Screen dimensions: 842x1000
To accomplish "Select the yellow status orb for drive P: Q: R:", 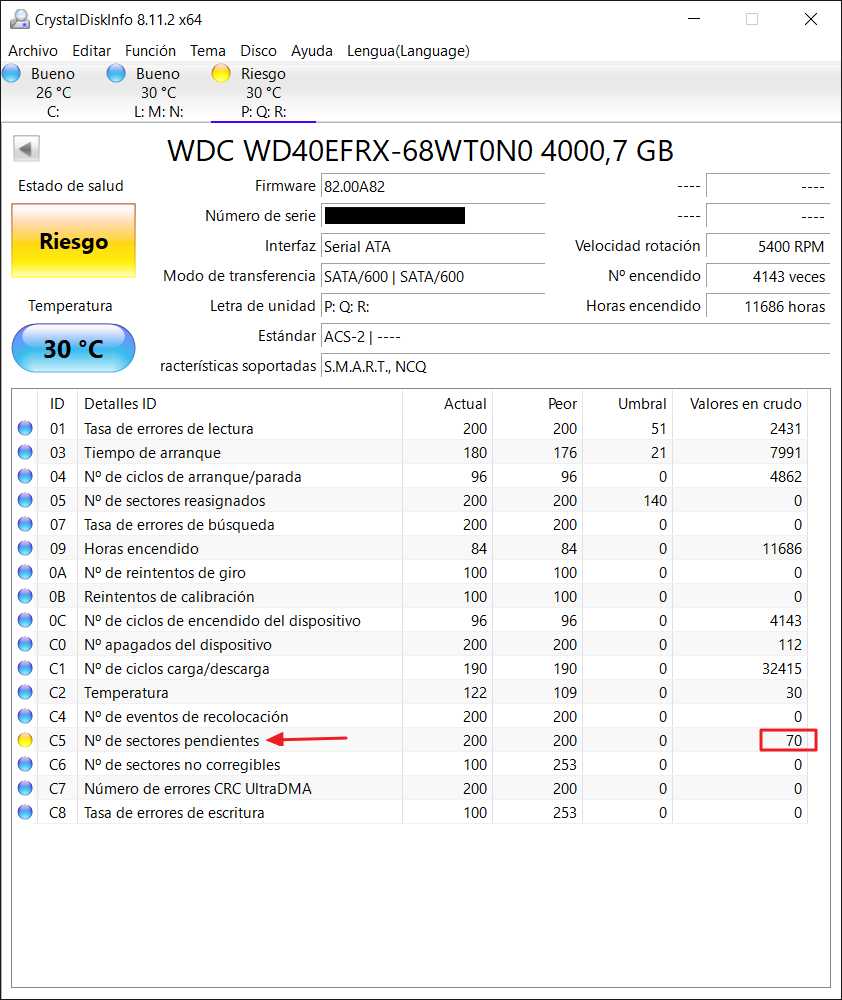I will coord(221,73).
